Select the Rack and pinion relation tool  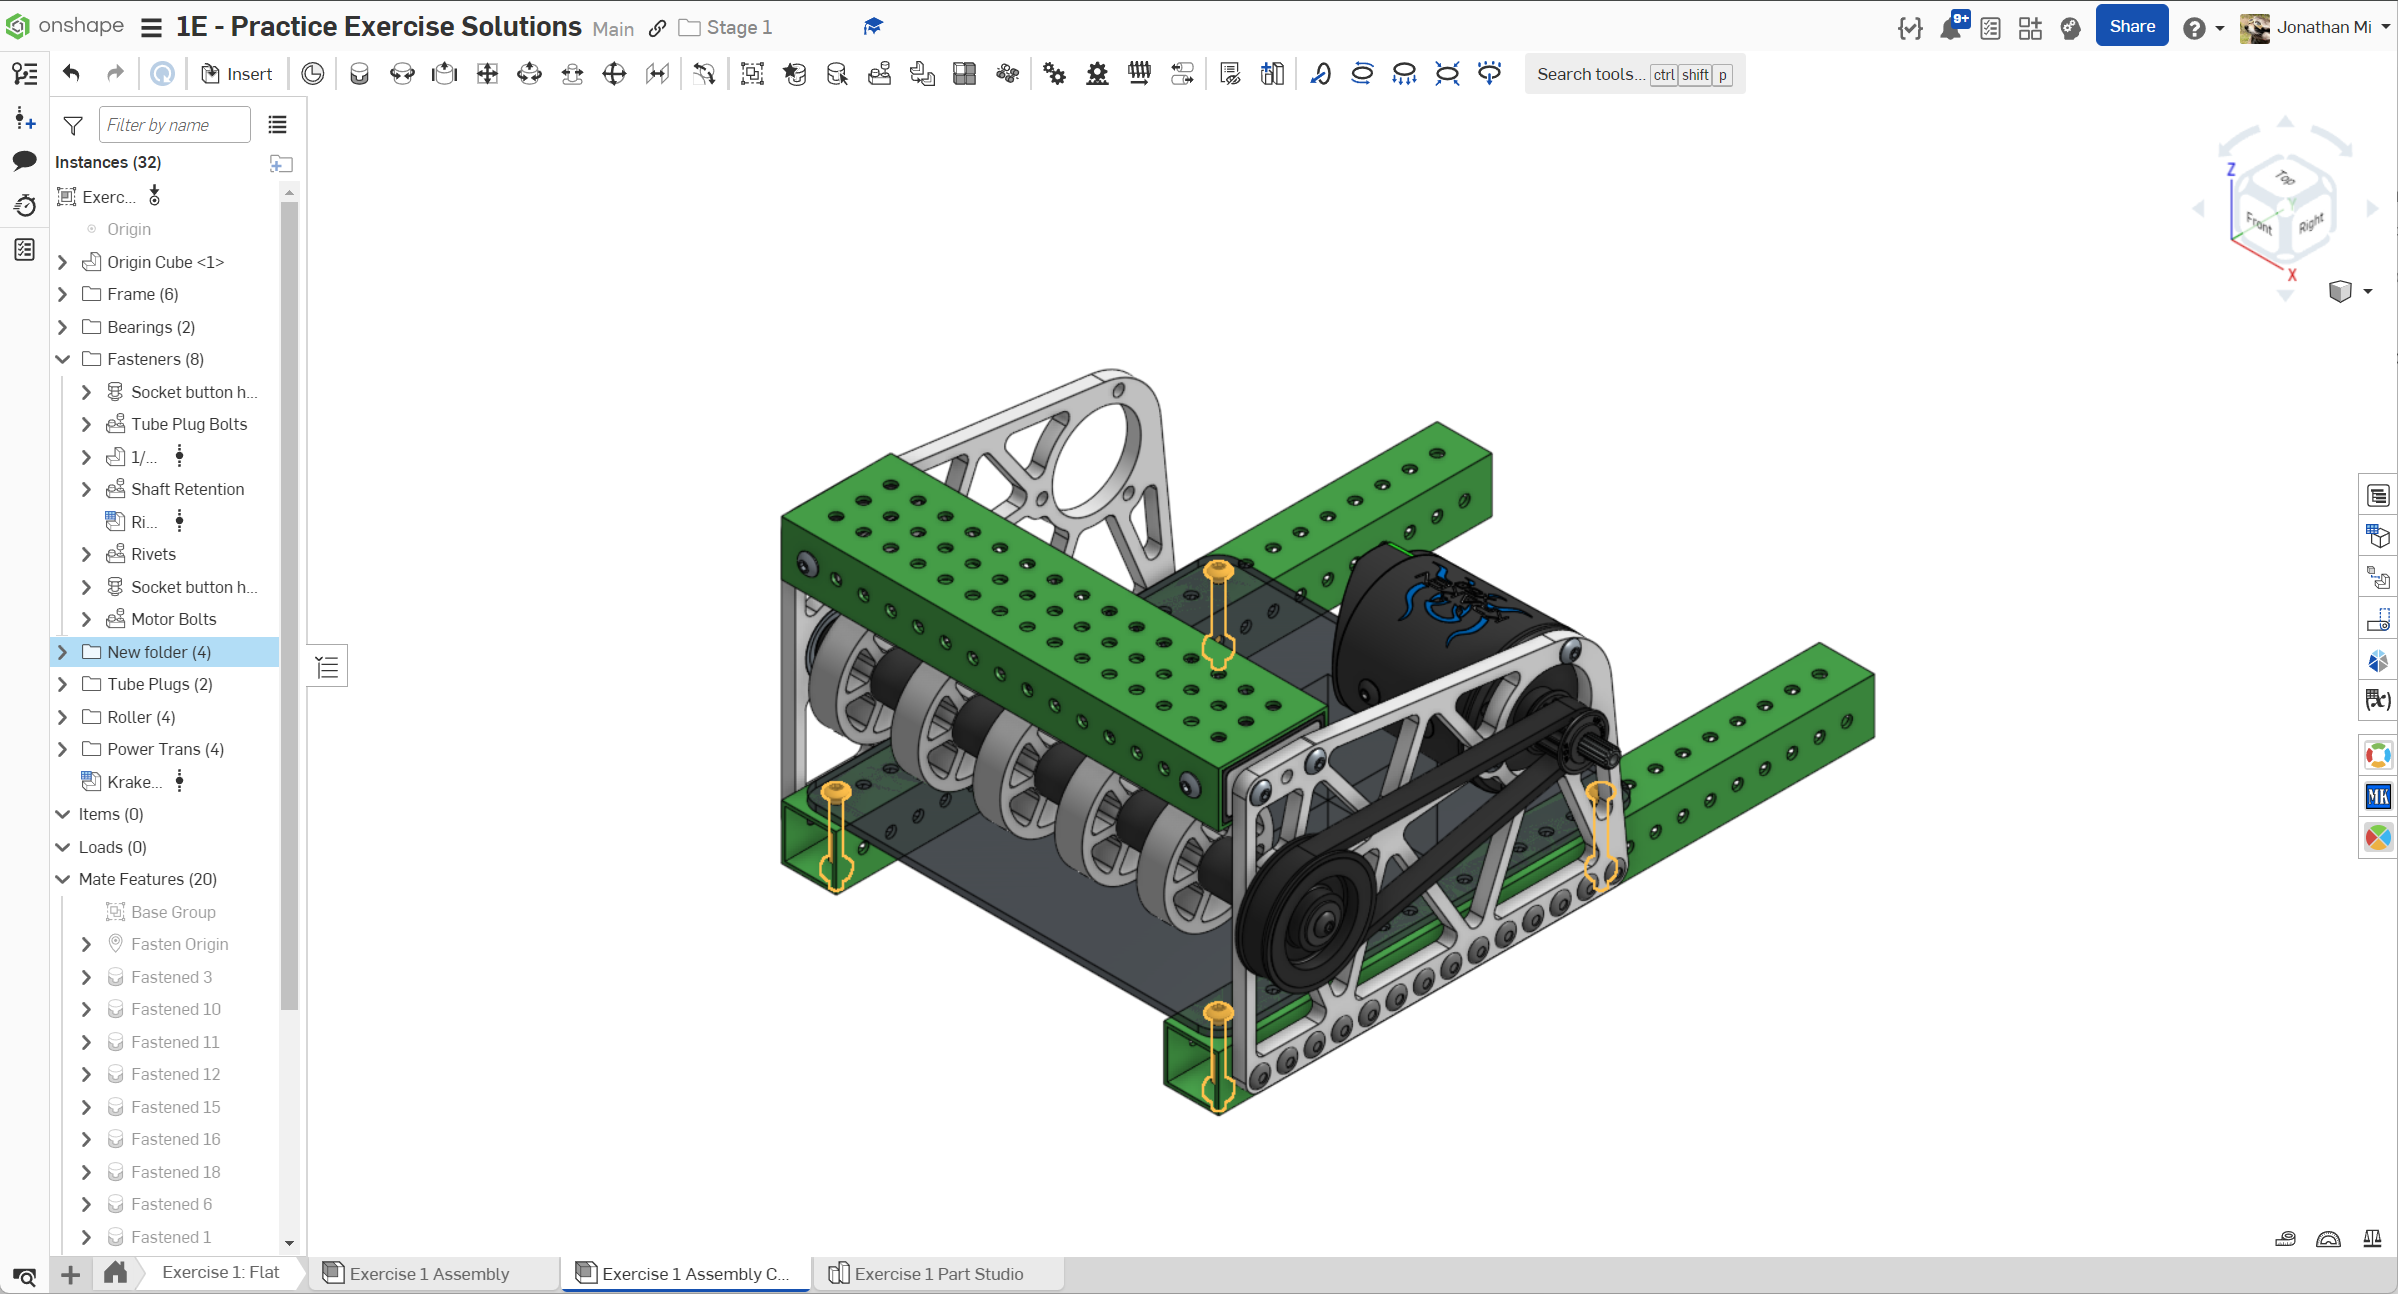point(1097,74)
